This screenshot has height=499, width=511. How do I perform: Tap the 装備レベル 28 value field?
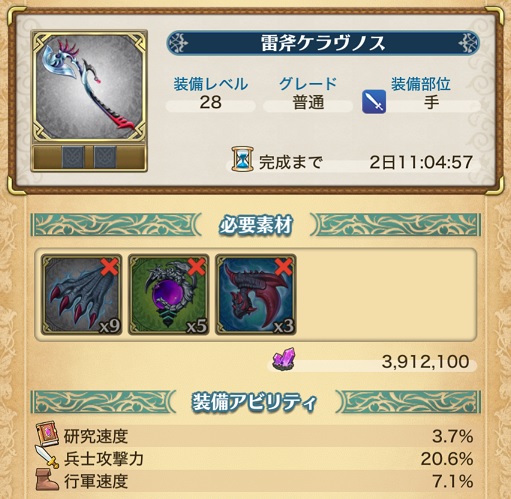[x=211, y=103]
